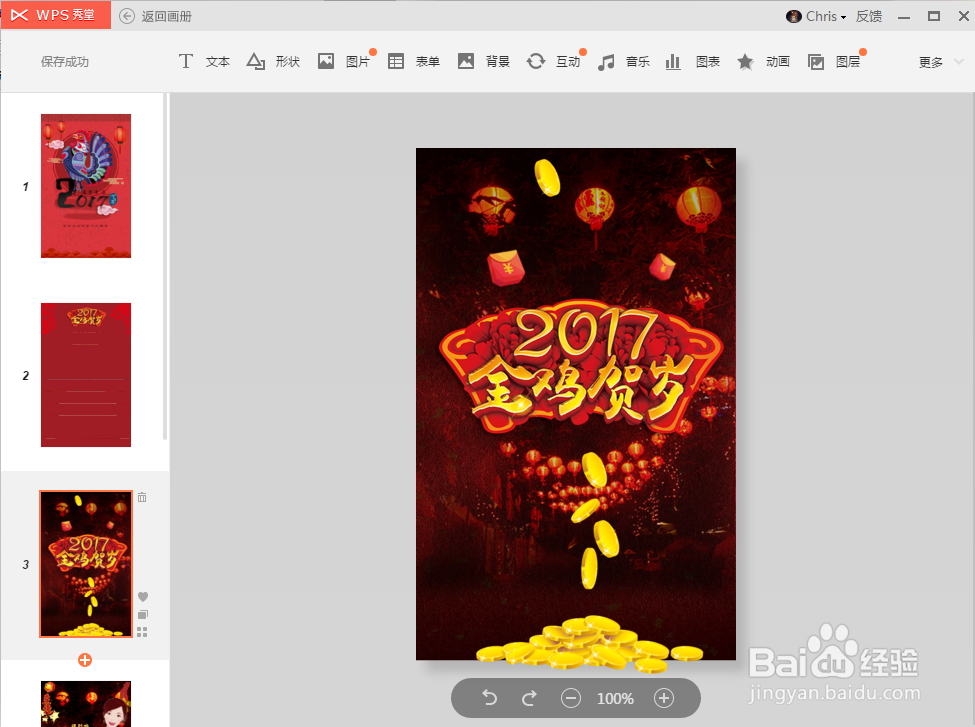Image resolution: width=975 pixels, height=727 pixels.
Task: Select page 3 金鸡贺岁 thumbnail
Action: pyautogui.click(x=86, y=564)
